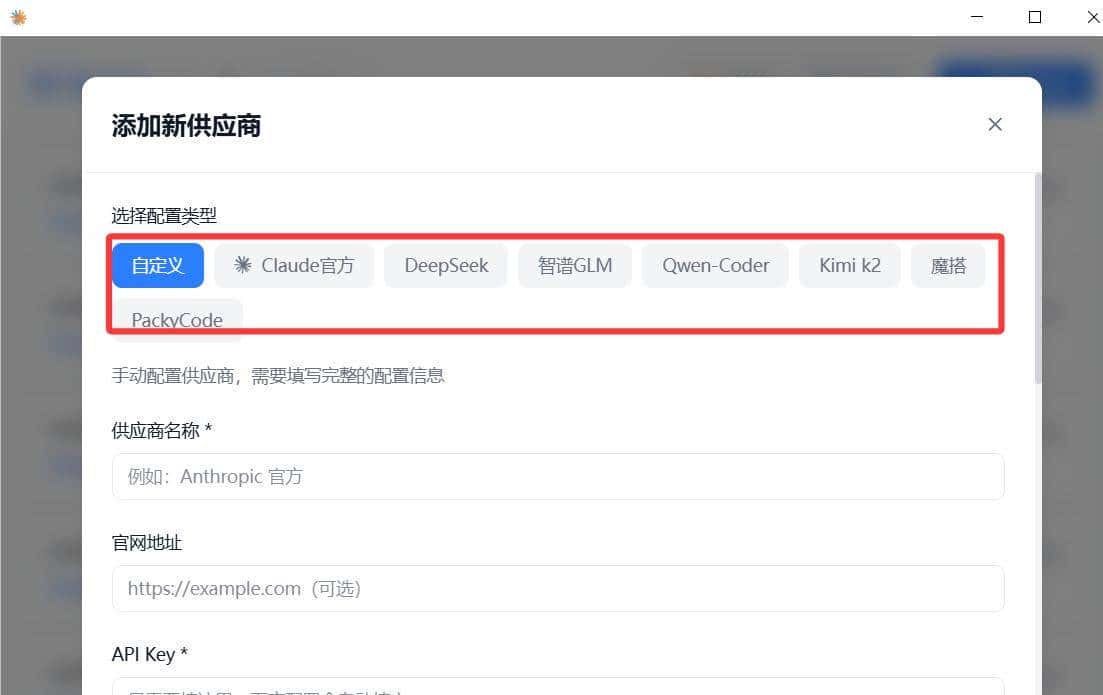The width and height of the screenshot is (1103, 695).
Task: Close the 添加新供应商 dialog with X
Action: pyautogui.click(x=995, y=124)
